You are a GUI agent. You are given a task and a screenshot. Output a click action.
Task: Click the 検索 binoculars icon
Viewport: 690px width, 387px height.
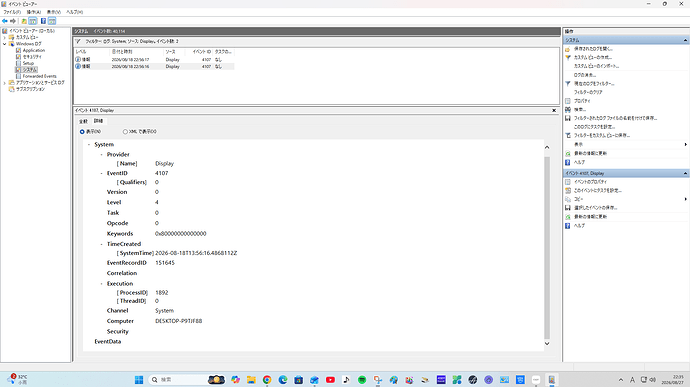click(568, 110)
